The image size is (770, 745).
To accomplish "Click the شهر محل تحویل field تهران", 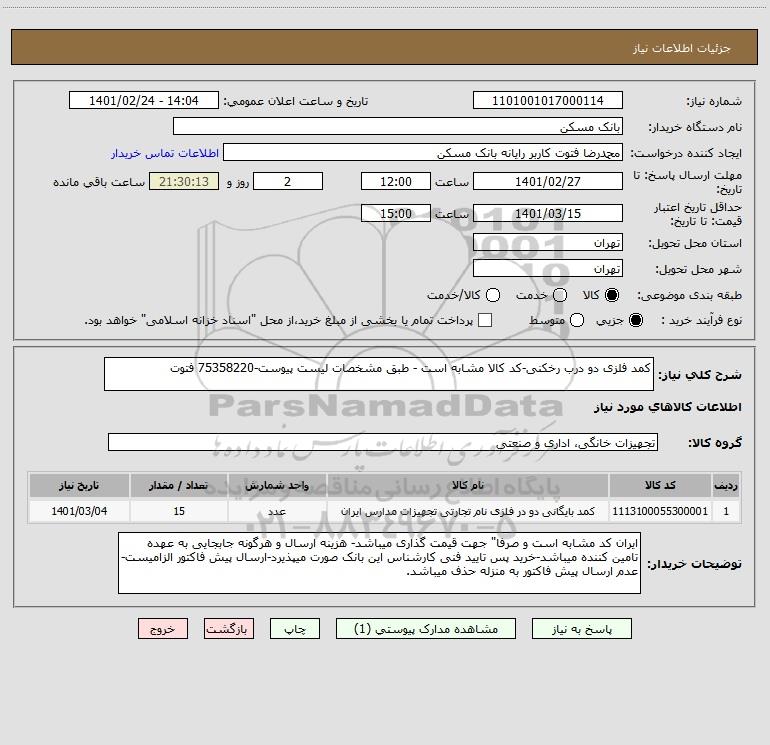I will pyautogui.click(x=548, y=268).
